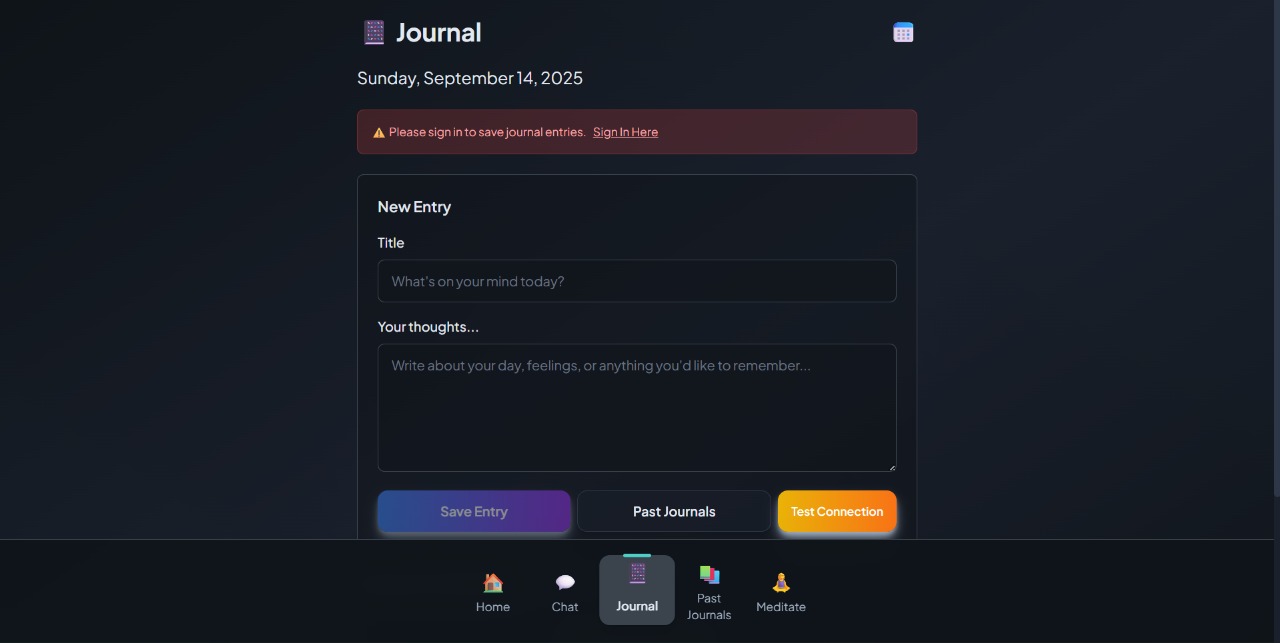Click the Title label above the input
The height and width of the screenshot is (643, 1280).
coord(391,243)
